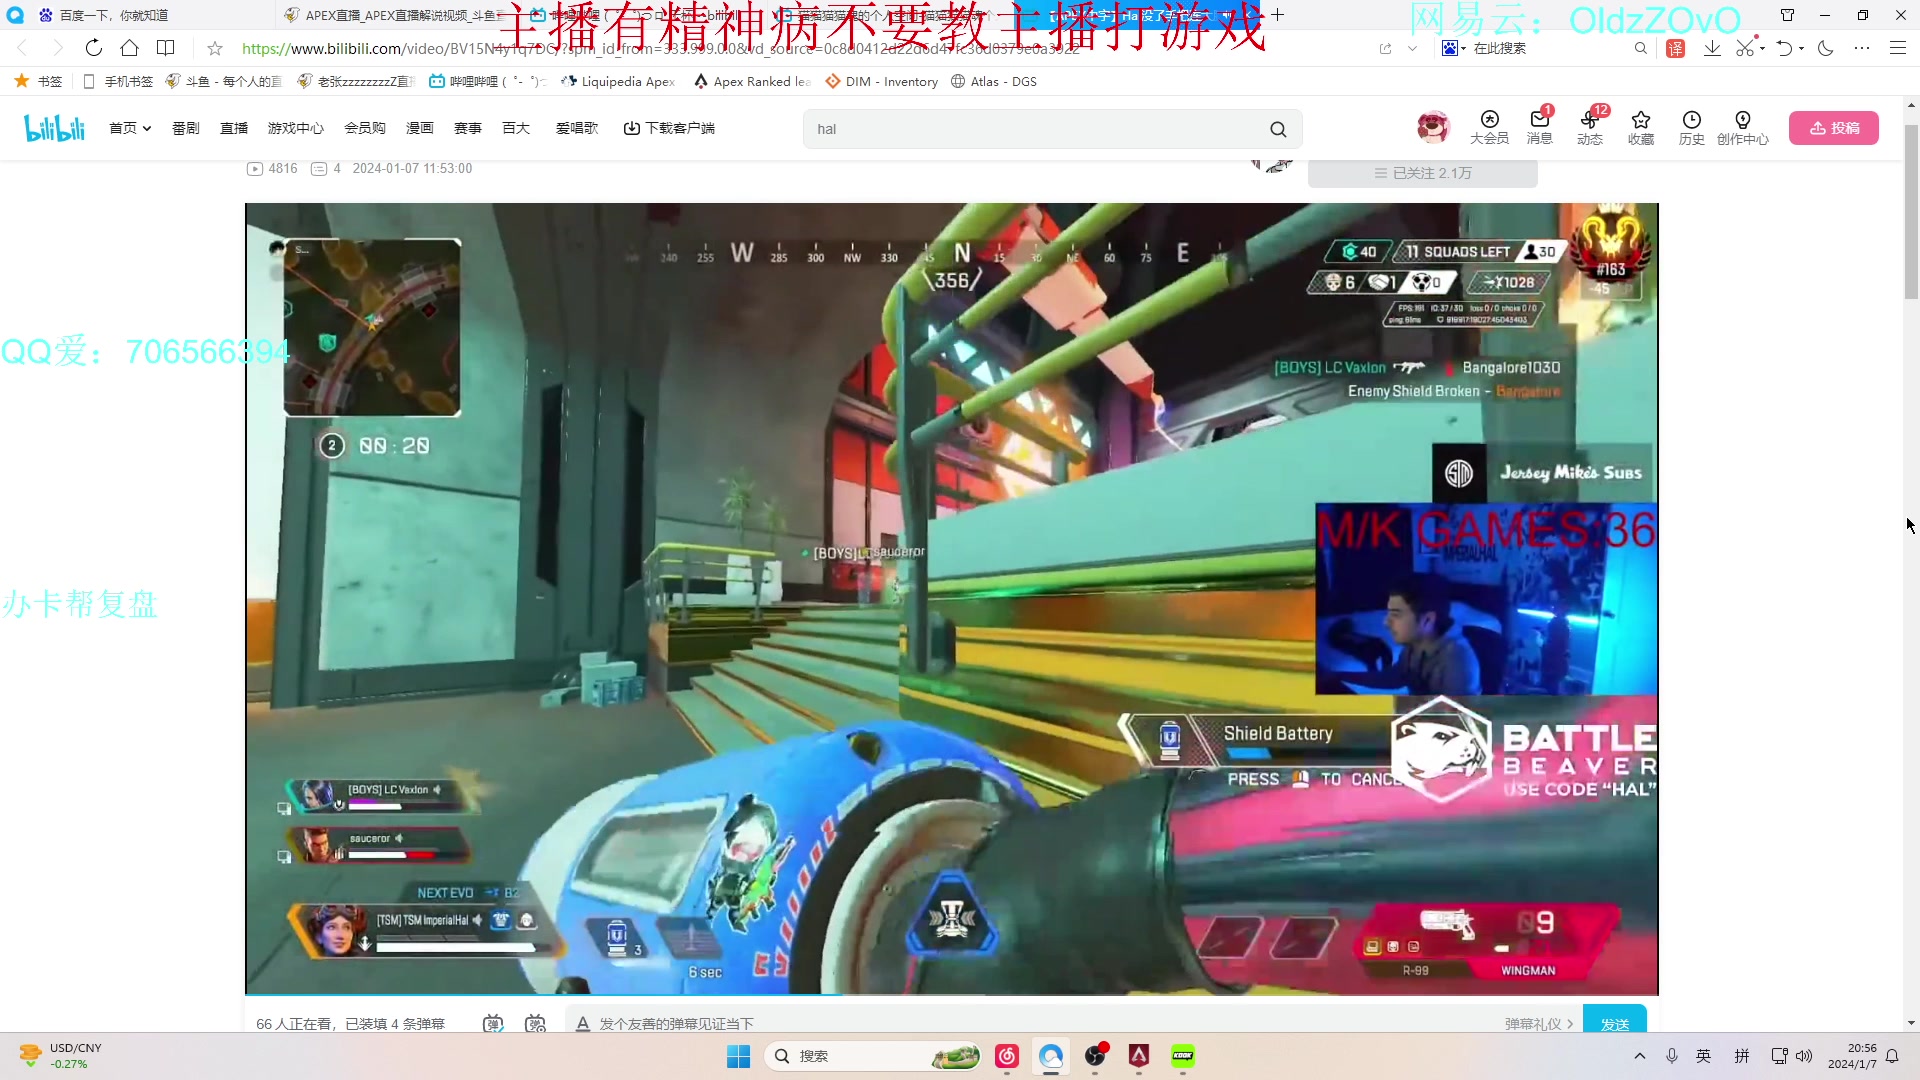The width and height of the screenshot is (1920, 1080).
Task: Expand the system tray hidden icons chevron
Action: pyautogui.click(x=1639, y=1056)
